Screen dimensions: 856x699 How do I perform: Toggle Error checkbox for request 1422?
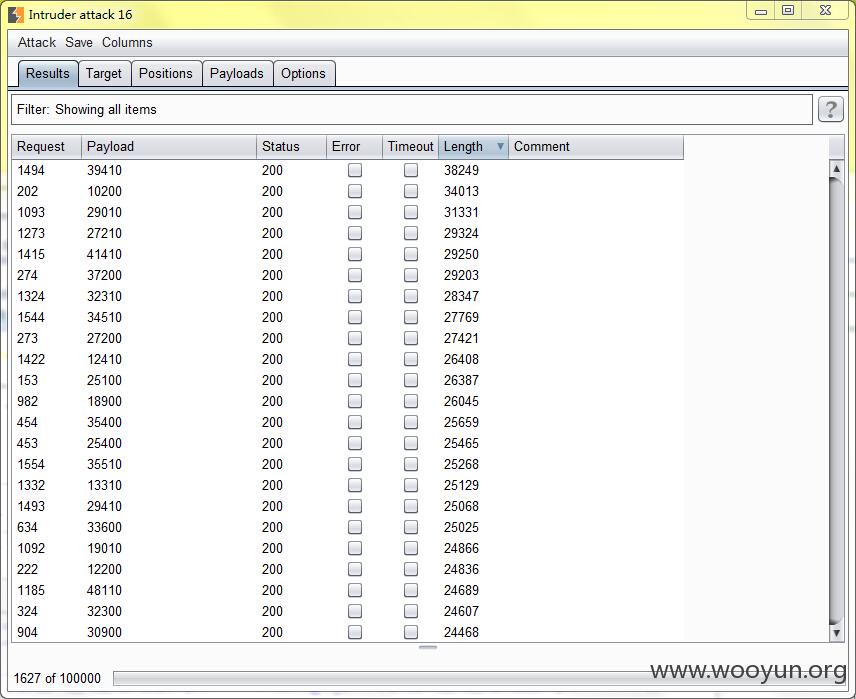355,359
